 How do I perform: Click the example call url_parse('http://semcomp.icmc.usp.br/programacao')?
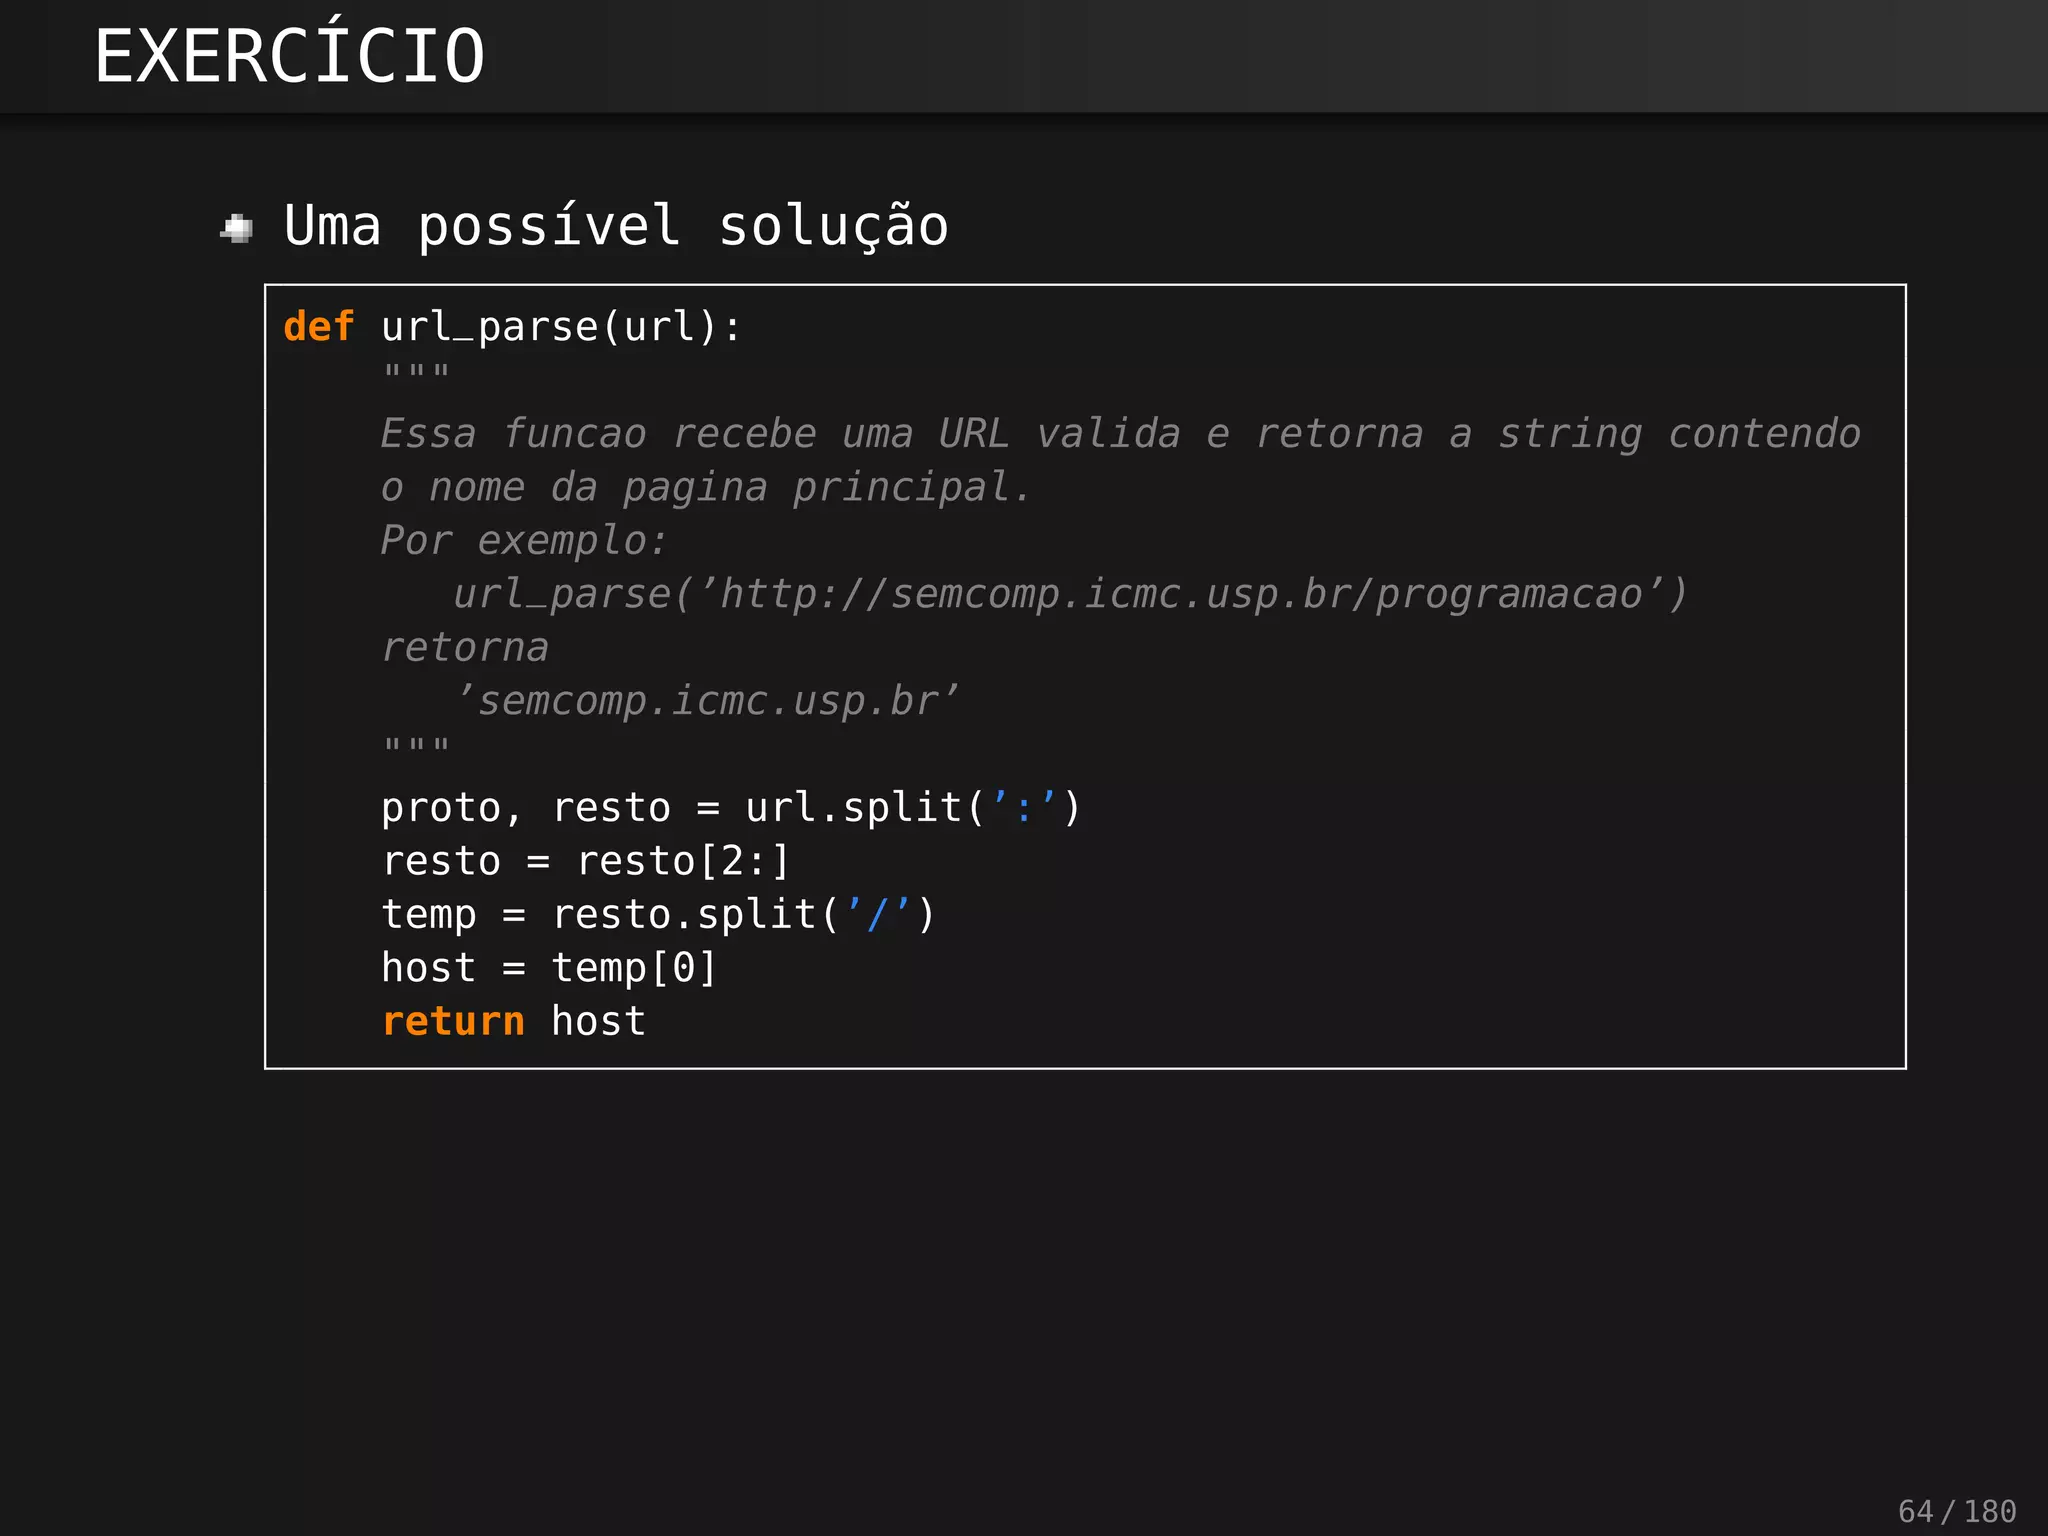click(1070, 594)
